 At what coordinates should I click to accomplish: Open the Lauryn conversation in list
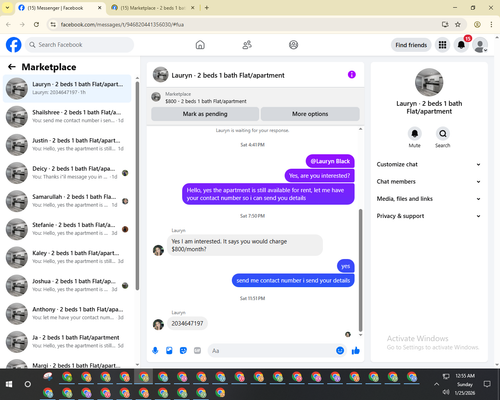point(67,88)
